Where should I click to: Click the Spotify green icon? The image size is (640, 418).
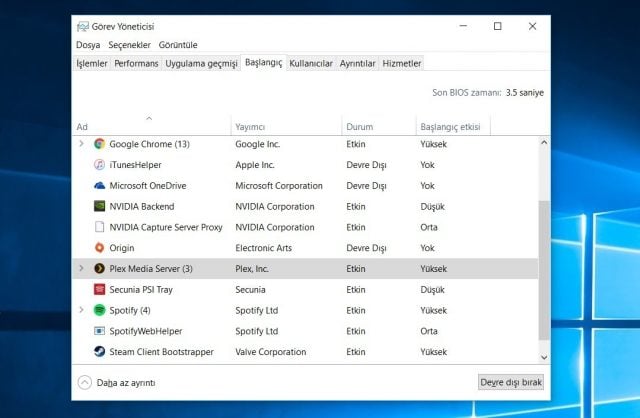point(99,310)
